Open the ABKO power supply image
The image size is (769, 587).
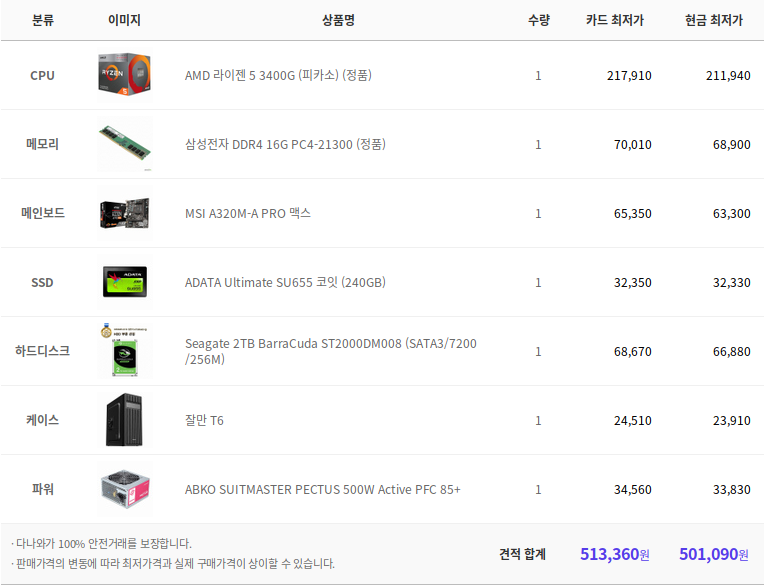pos(125,489)
